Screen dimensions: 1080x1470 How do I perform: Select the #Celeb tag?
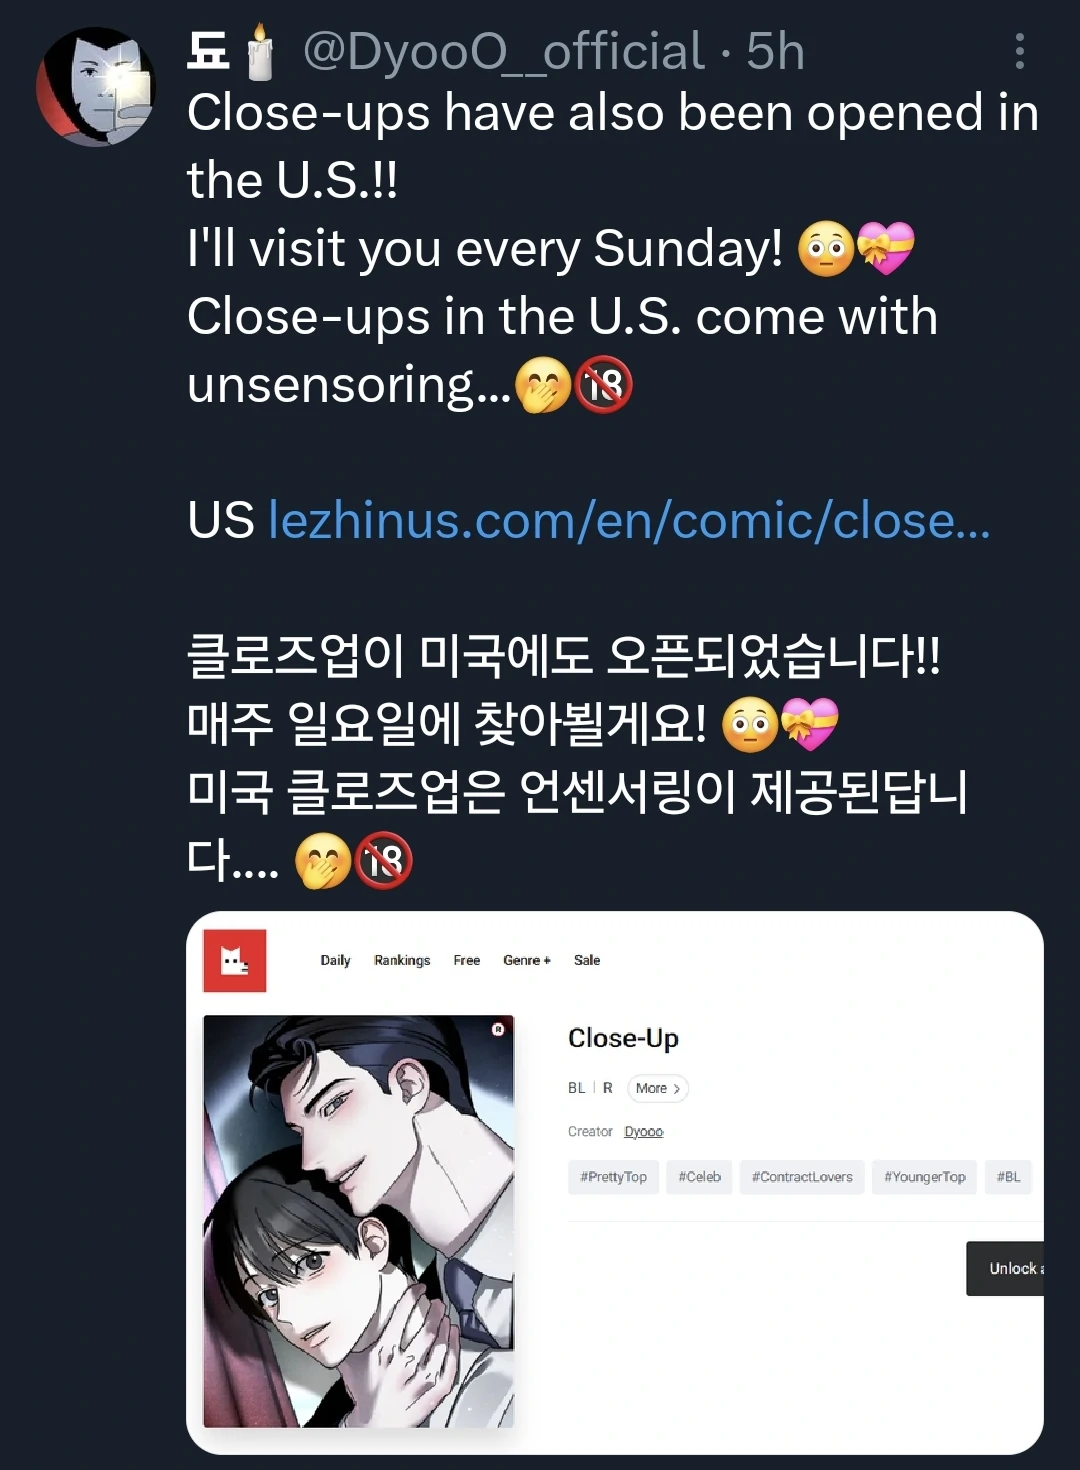(x=700, y=1177)
